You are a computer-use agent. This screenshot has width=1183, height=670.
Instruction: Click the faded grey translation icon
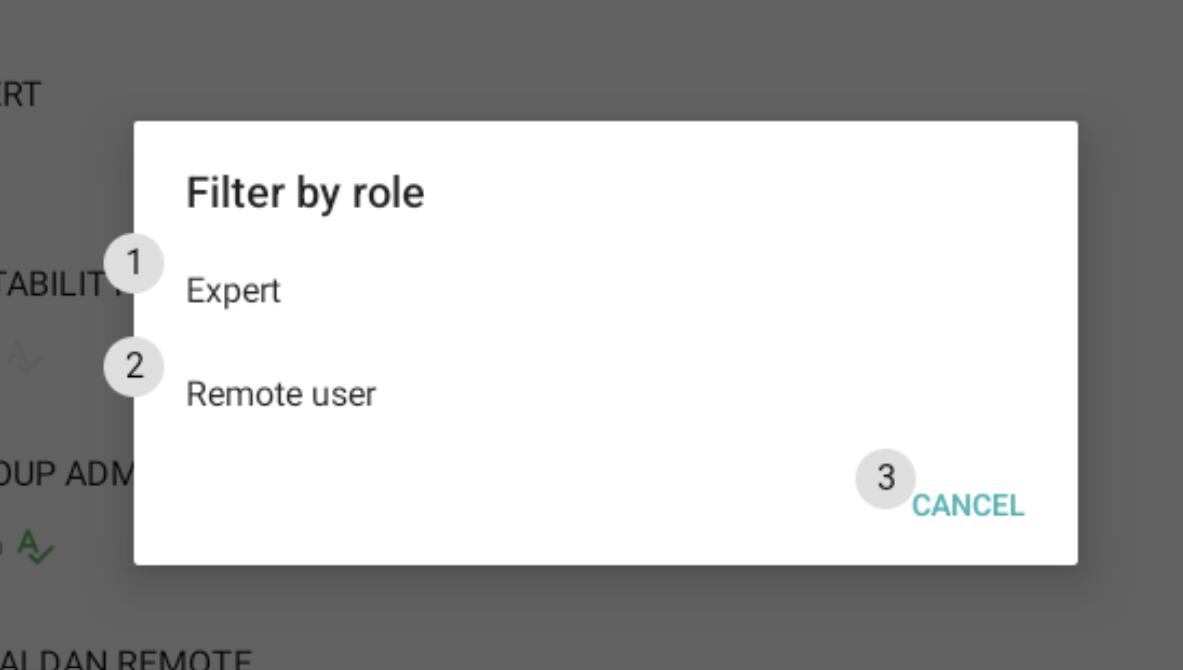click(24, 357)
